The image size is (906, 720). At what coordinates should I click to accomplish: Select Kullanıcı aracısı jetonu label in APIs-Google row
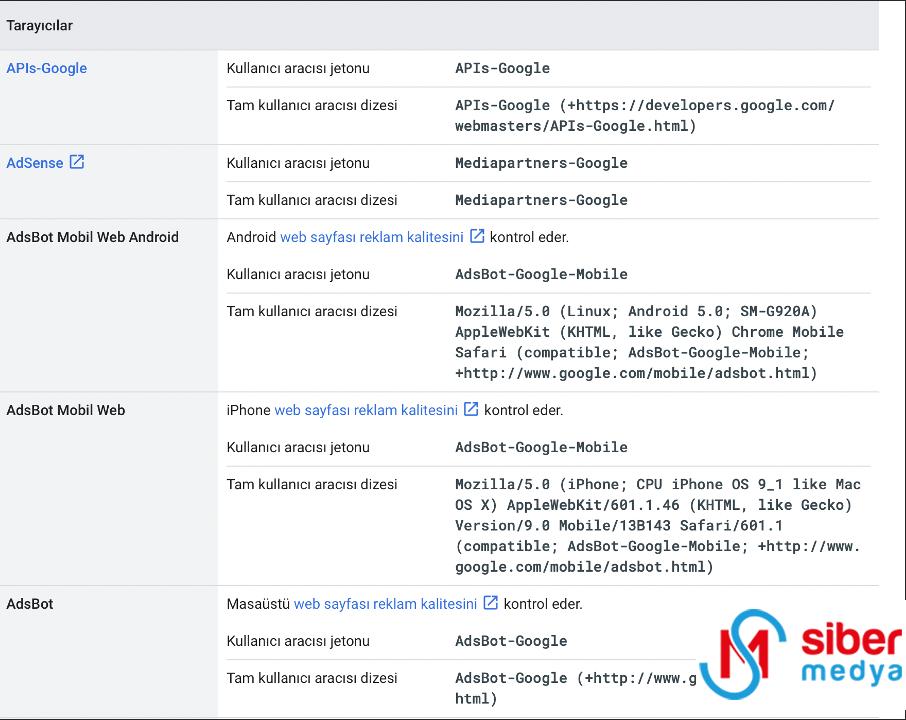pos(298,68)
